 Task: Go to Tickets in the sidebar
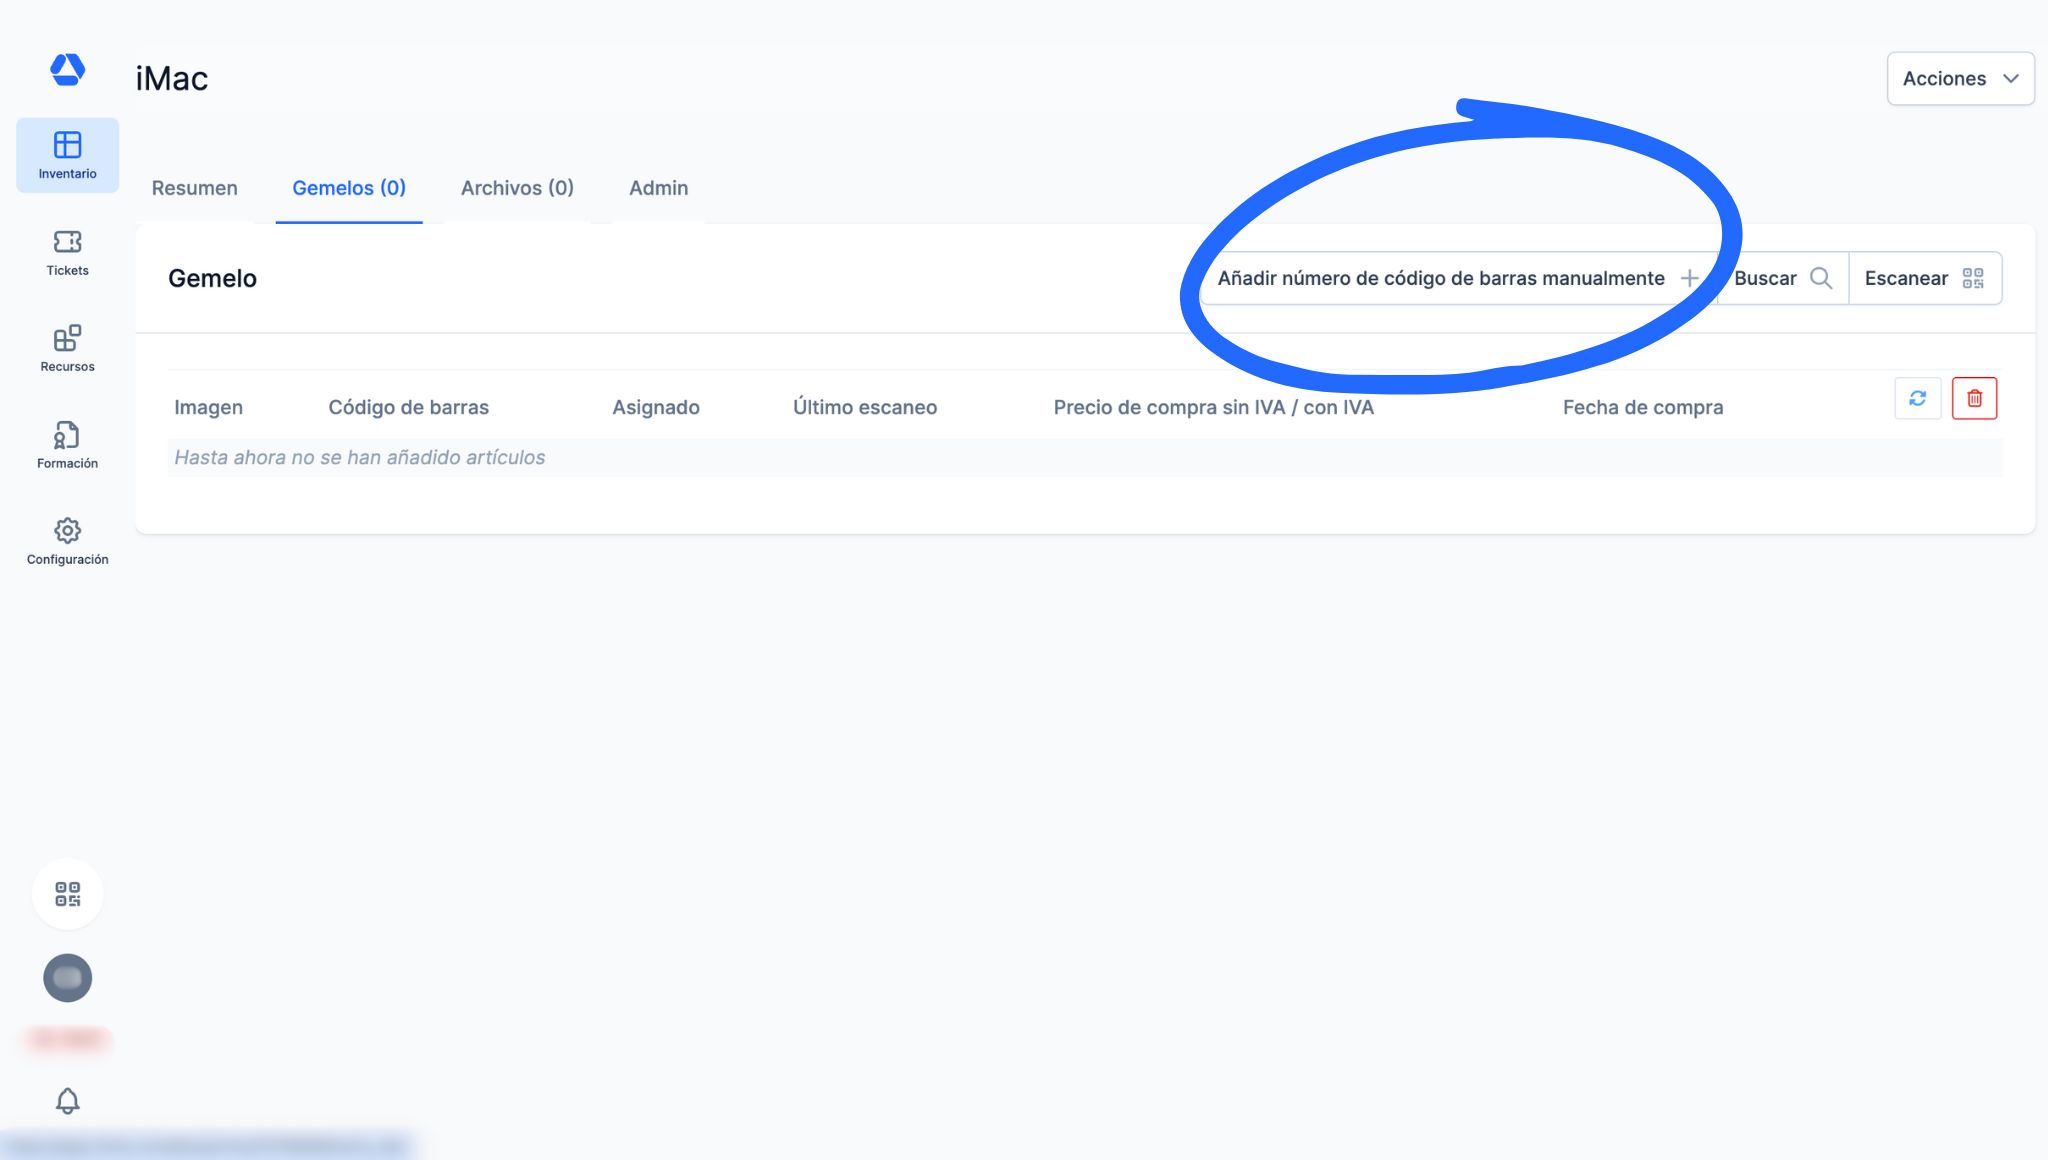(x=67, y=253)
